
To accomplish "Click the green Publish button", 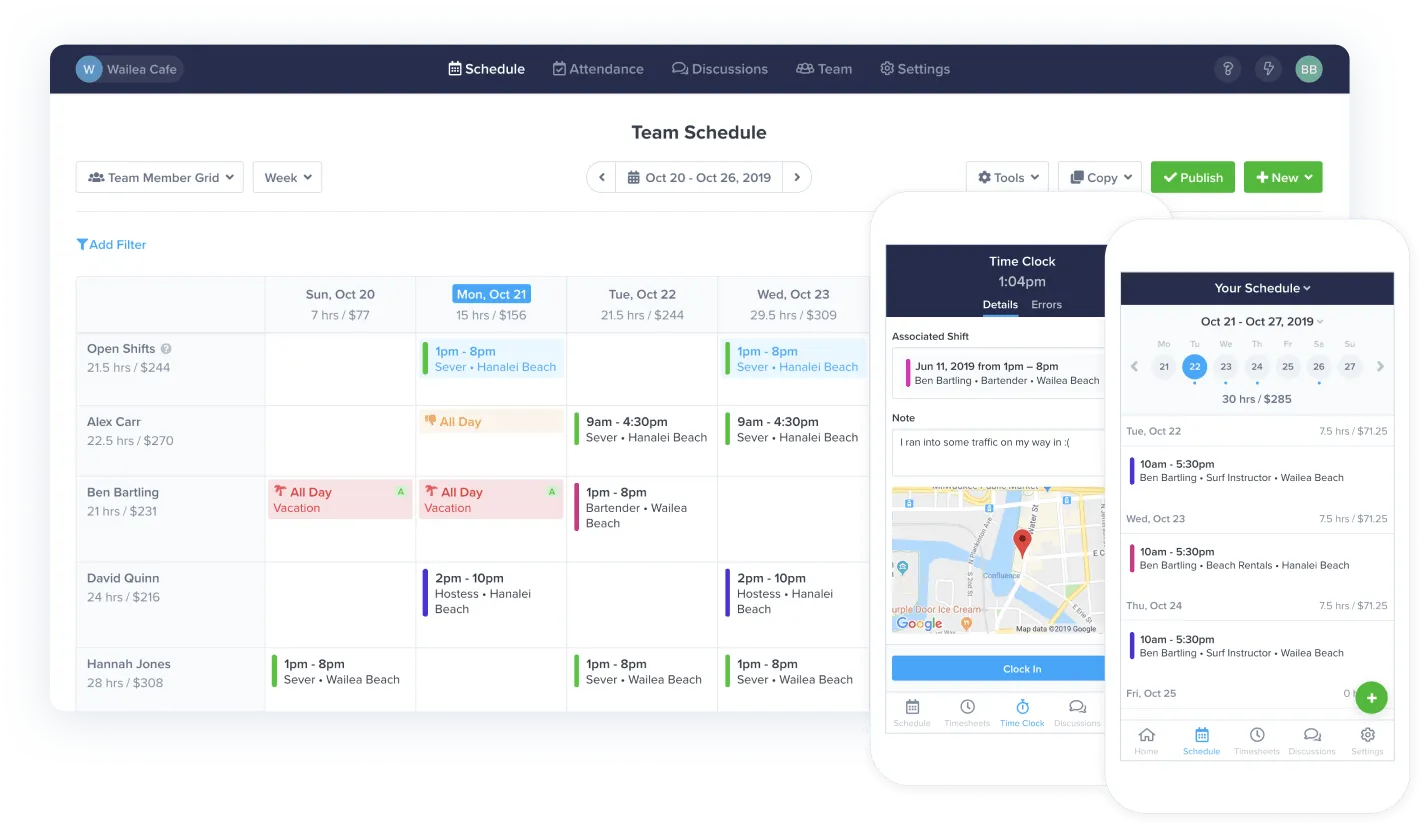I will coord(1193,177).
